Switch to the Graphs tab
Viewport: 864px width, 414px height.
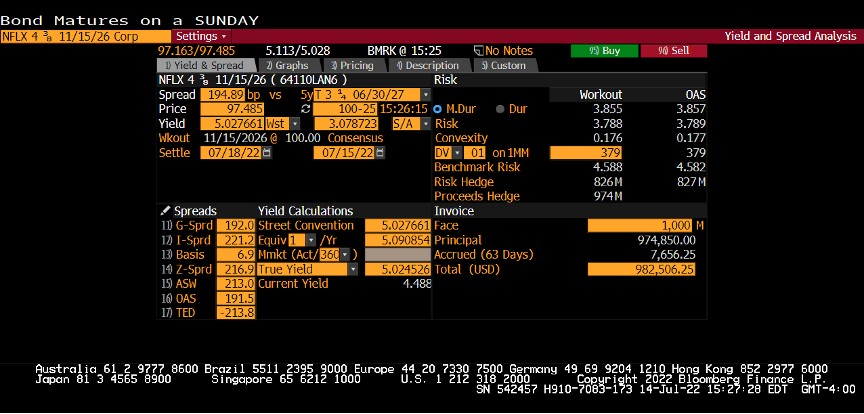[x=291, y=66]
